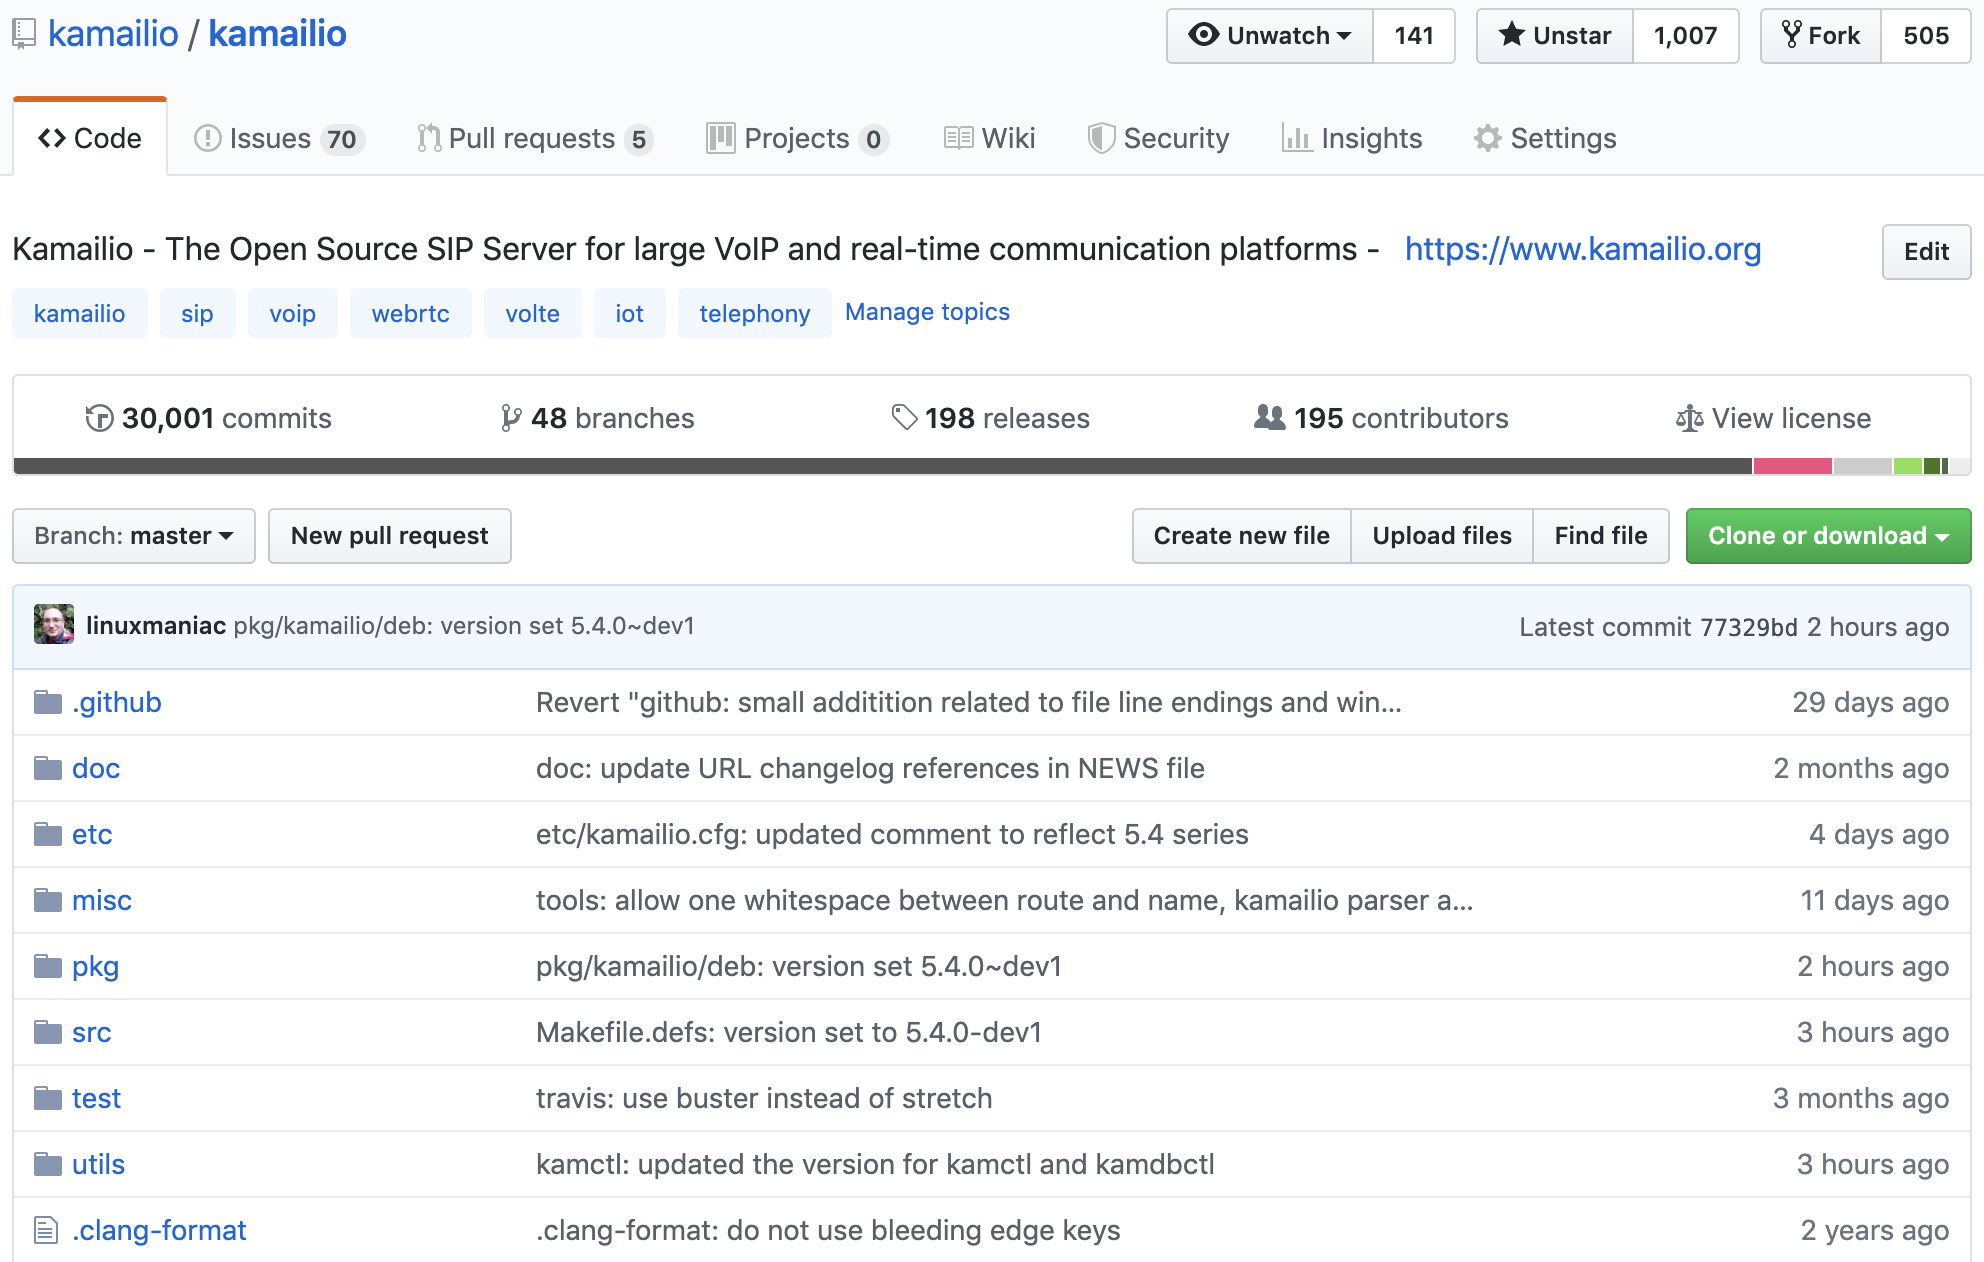Click the light green language bar segment
The width and height of the screenshot is (1984, 1262).
click(1908, 466)
